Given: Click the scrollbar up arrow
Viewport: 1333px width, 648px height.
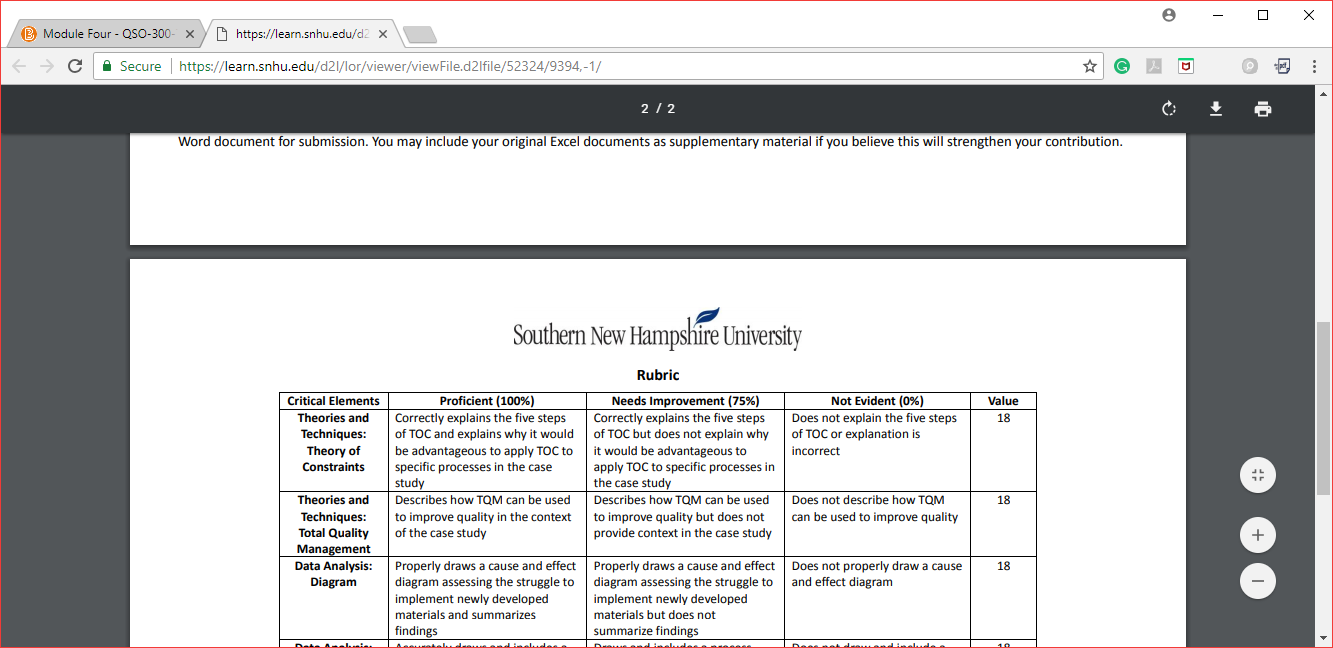Looking at the screenshot, I should pos(1324,93).
